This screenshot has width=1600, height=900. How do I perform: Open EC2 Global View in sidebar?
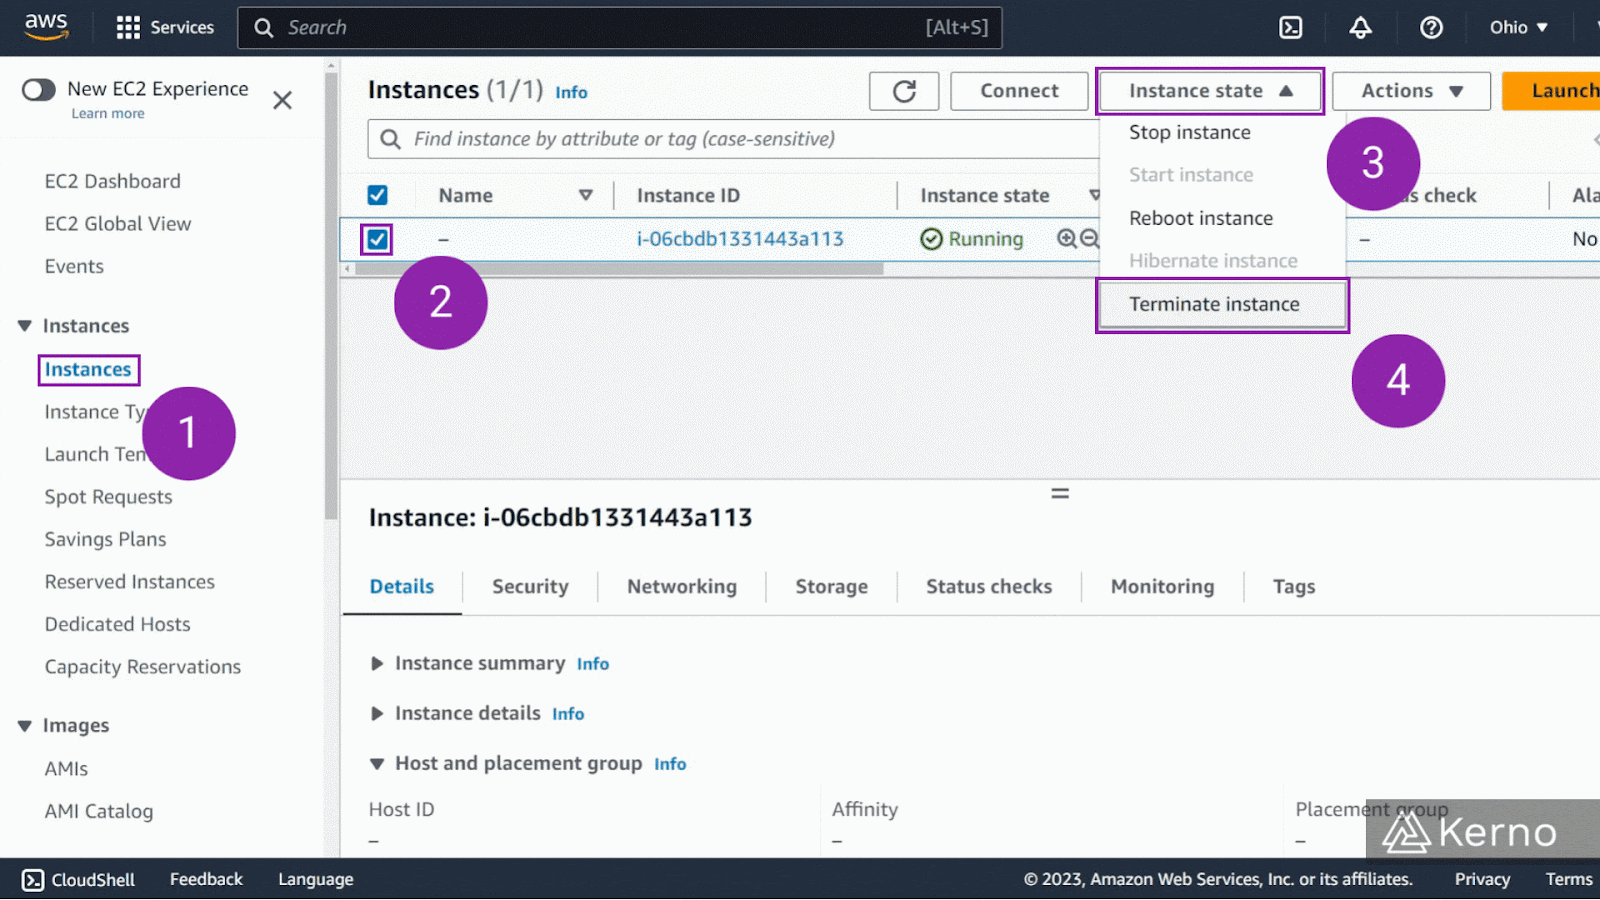pyautogui.click(x=118, y=224)
